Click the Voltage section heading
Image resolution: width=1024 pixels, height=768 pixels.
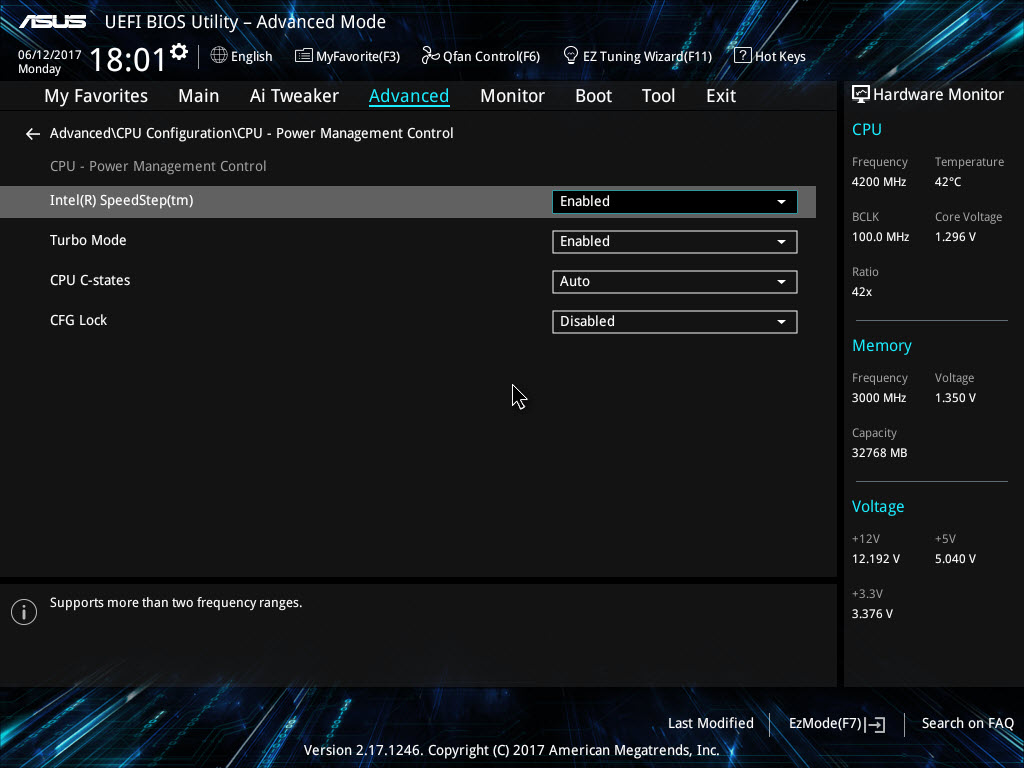pyautogui.click(x=878, y=506)
